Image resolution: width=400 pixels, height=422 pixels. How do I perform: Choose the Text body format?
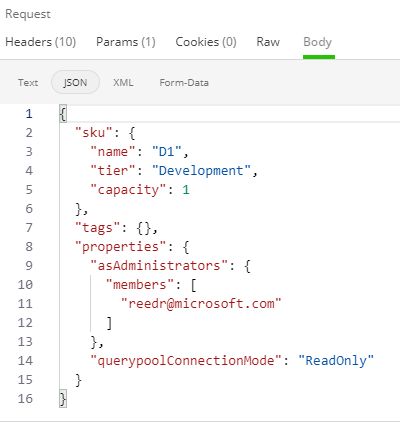point(28,82)
